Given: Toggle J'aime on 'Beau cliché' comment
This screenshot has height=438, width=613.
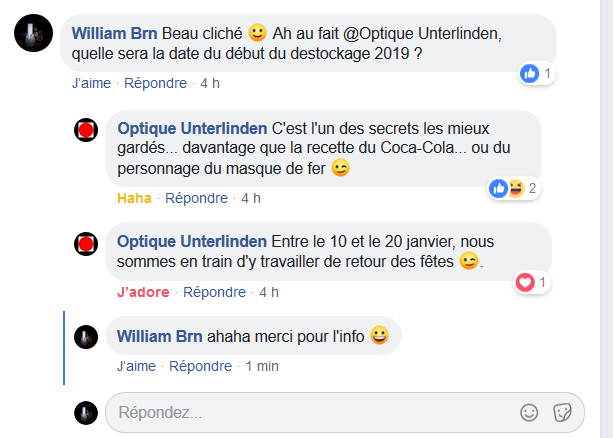Looking at the screenshot, I should [93, 84].
